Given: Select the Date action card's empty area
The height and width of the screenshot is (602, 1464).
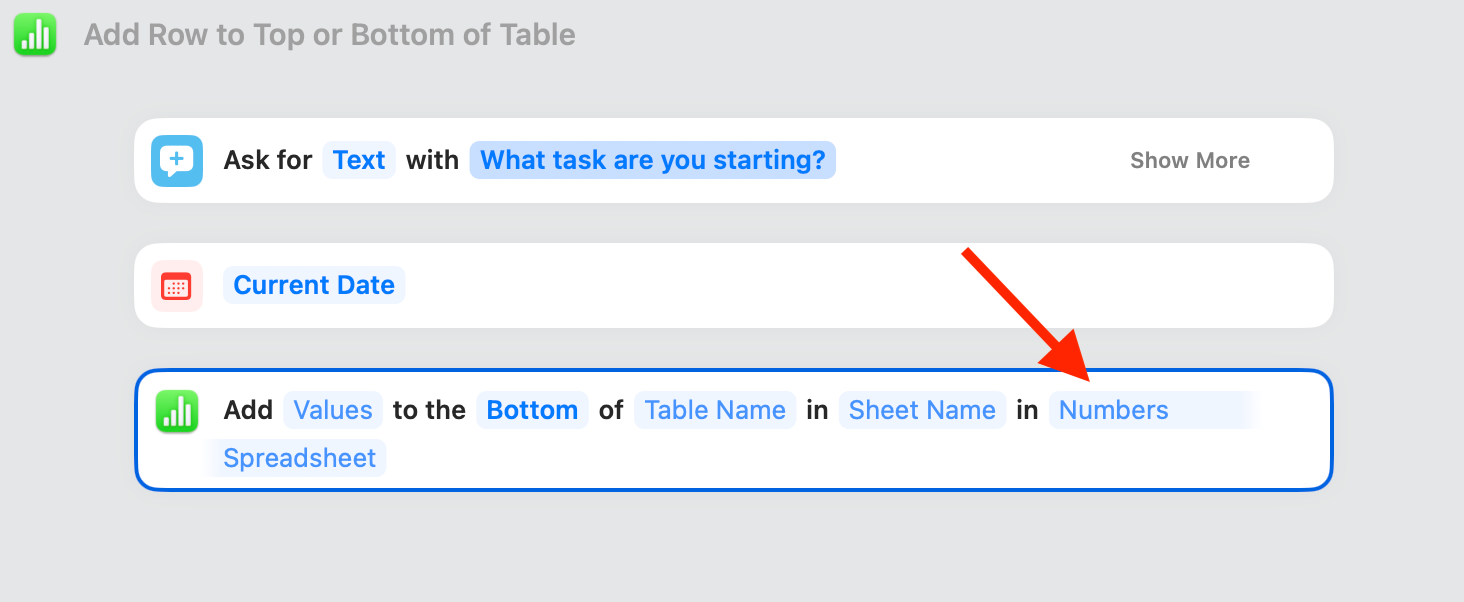Looking at the screenshot, I should 860,286.
